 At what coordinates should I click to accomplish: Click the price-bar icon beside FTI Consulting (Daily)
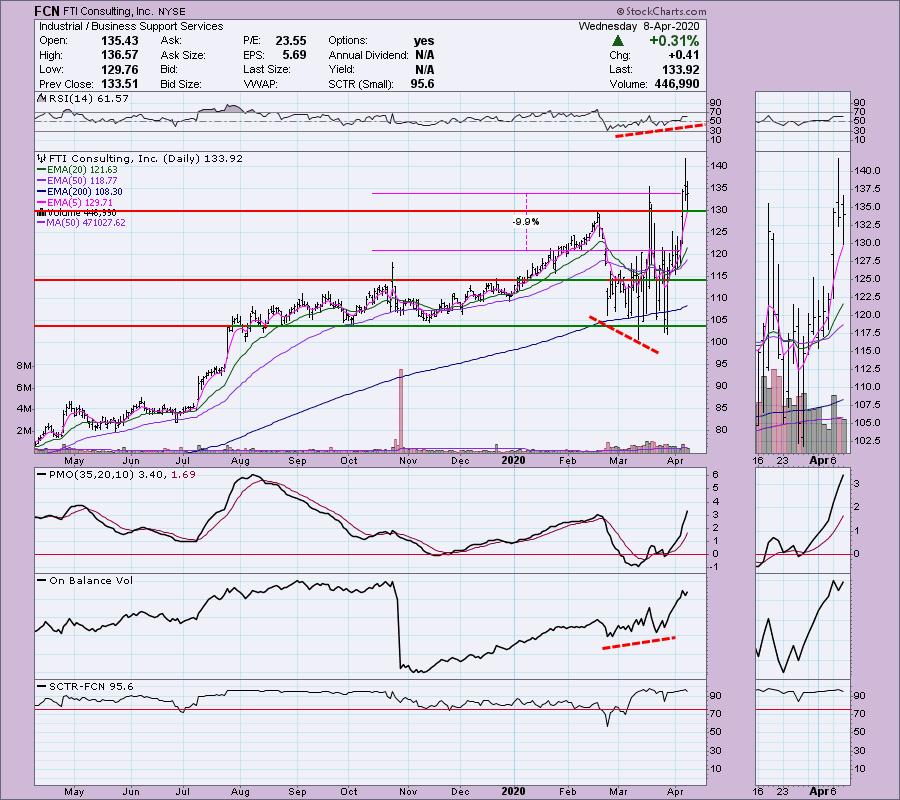41,158
